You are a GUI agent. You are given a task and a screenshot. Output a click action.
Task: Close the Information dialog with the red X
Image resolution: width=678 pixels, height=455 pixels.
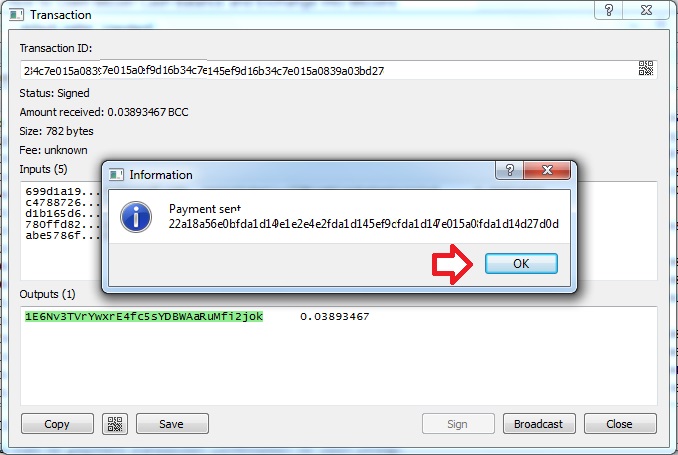pyautogui.click(x=547, y=170)
